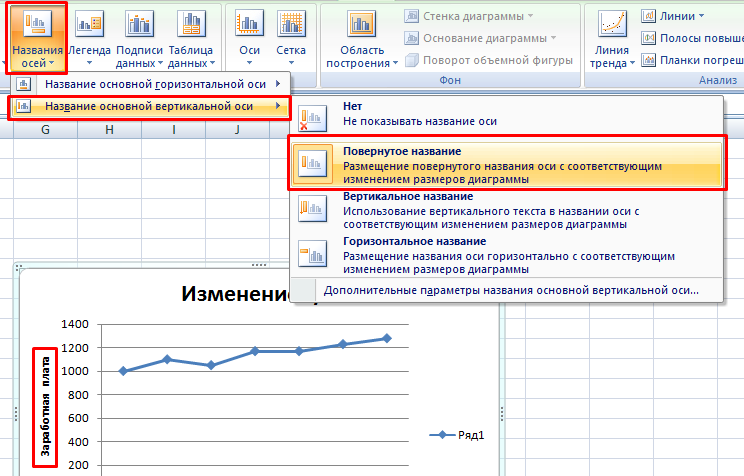Expand the Сетка dropdown arrow

tap(291, 63)
